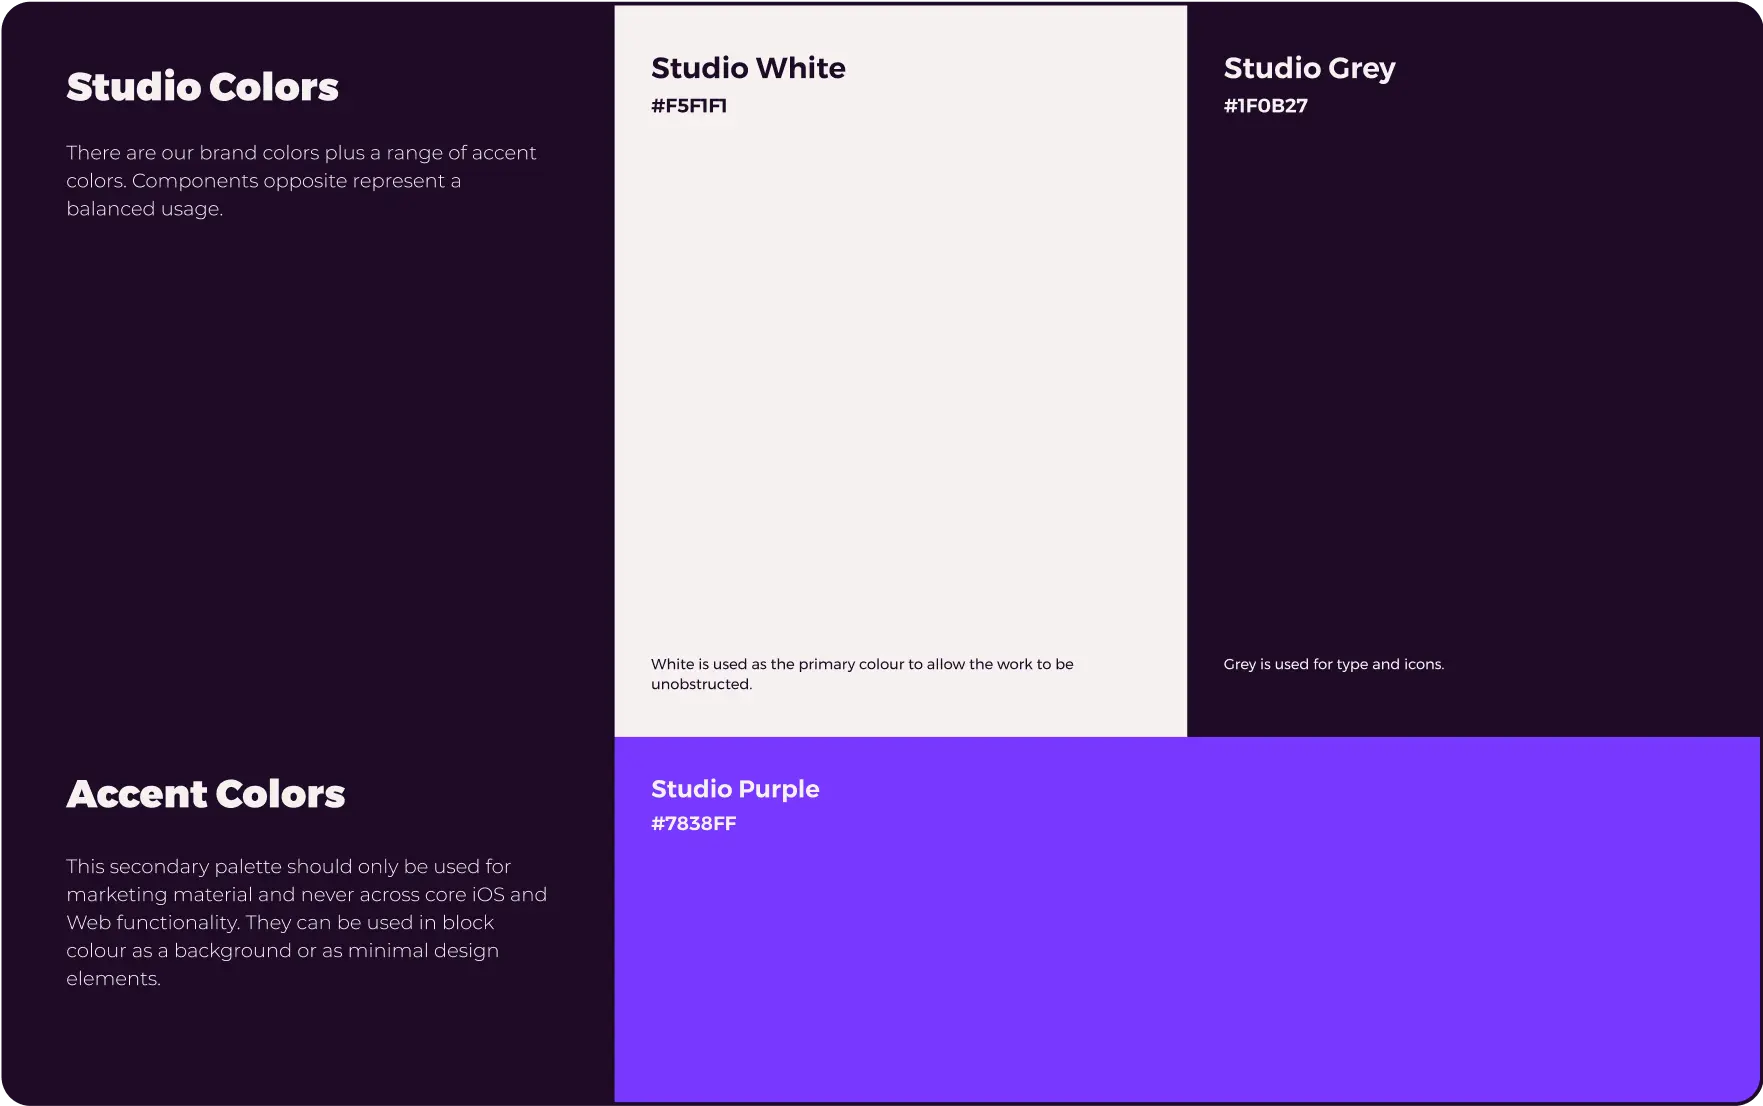Click the Studio White title label

tap(748, 68)
